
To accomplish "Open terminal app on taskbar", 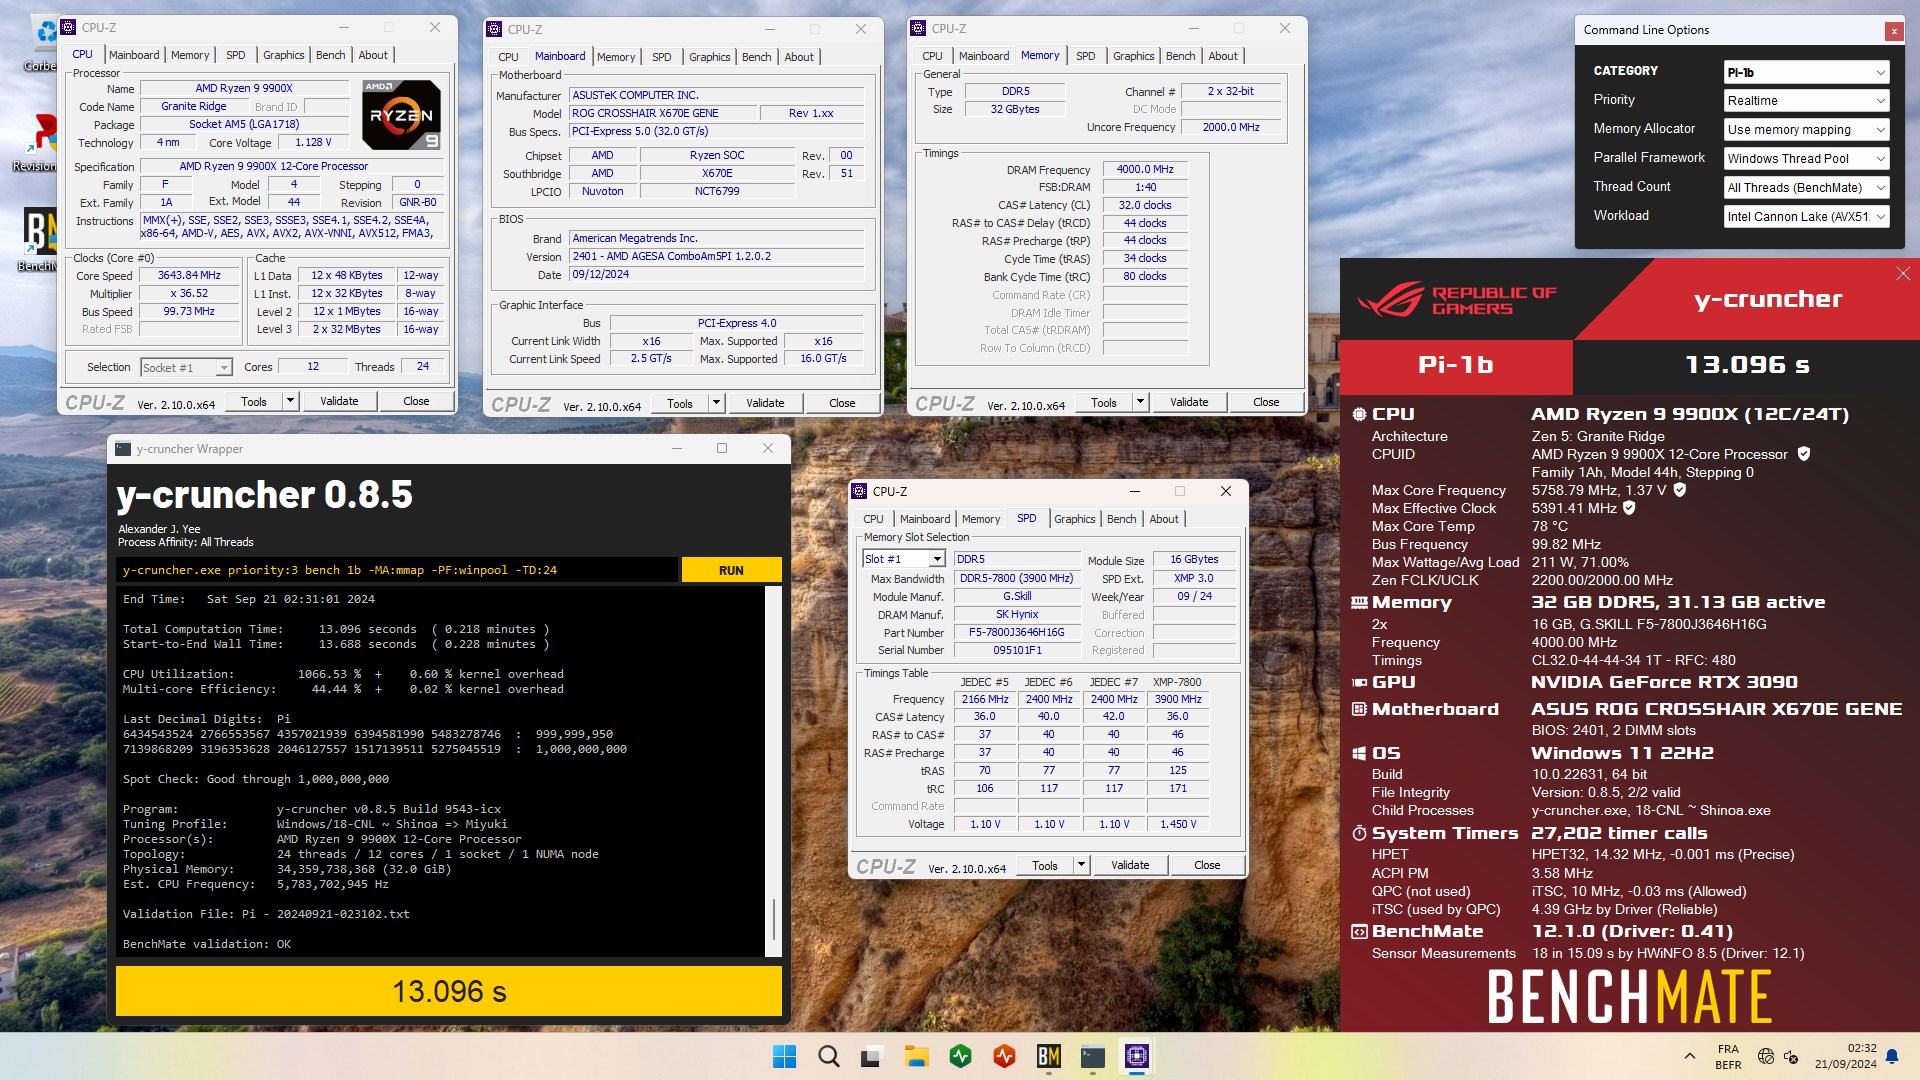I will pos(1092,1056).
